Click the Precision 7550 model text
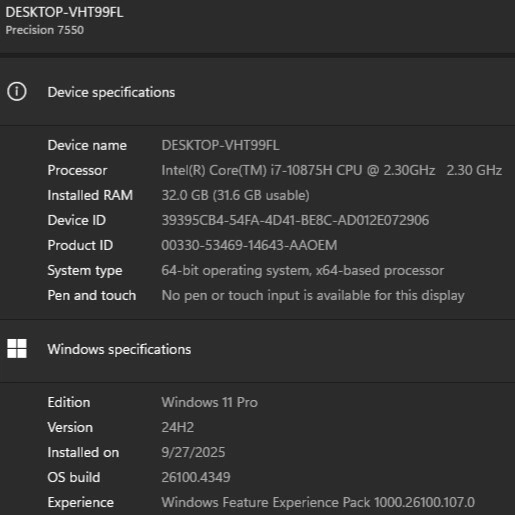515x515 pixels. click(x=45, y=30)
